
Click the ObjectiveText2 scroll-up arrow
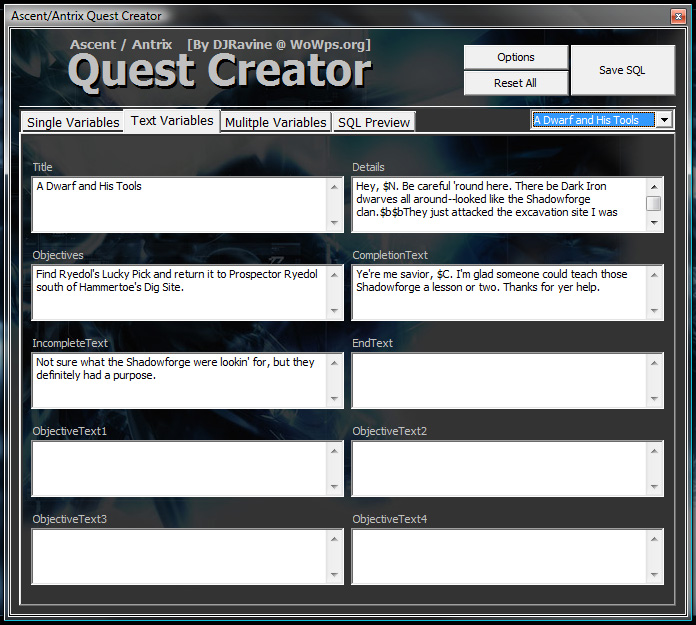654,450
